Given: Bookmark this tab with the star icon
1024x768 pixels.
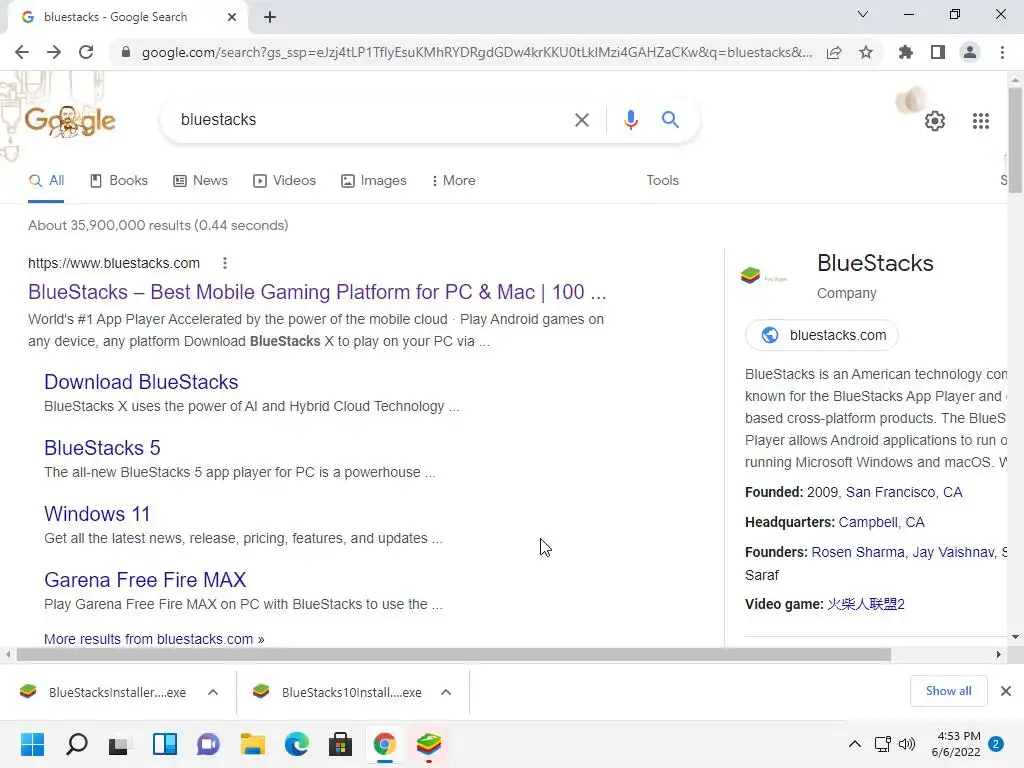Looking at the screenshot, I should pos(866,52).
